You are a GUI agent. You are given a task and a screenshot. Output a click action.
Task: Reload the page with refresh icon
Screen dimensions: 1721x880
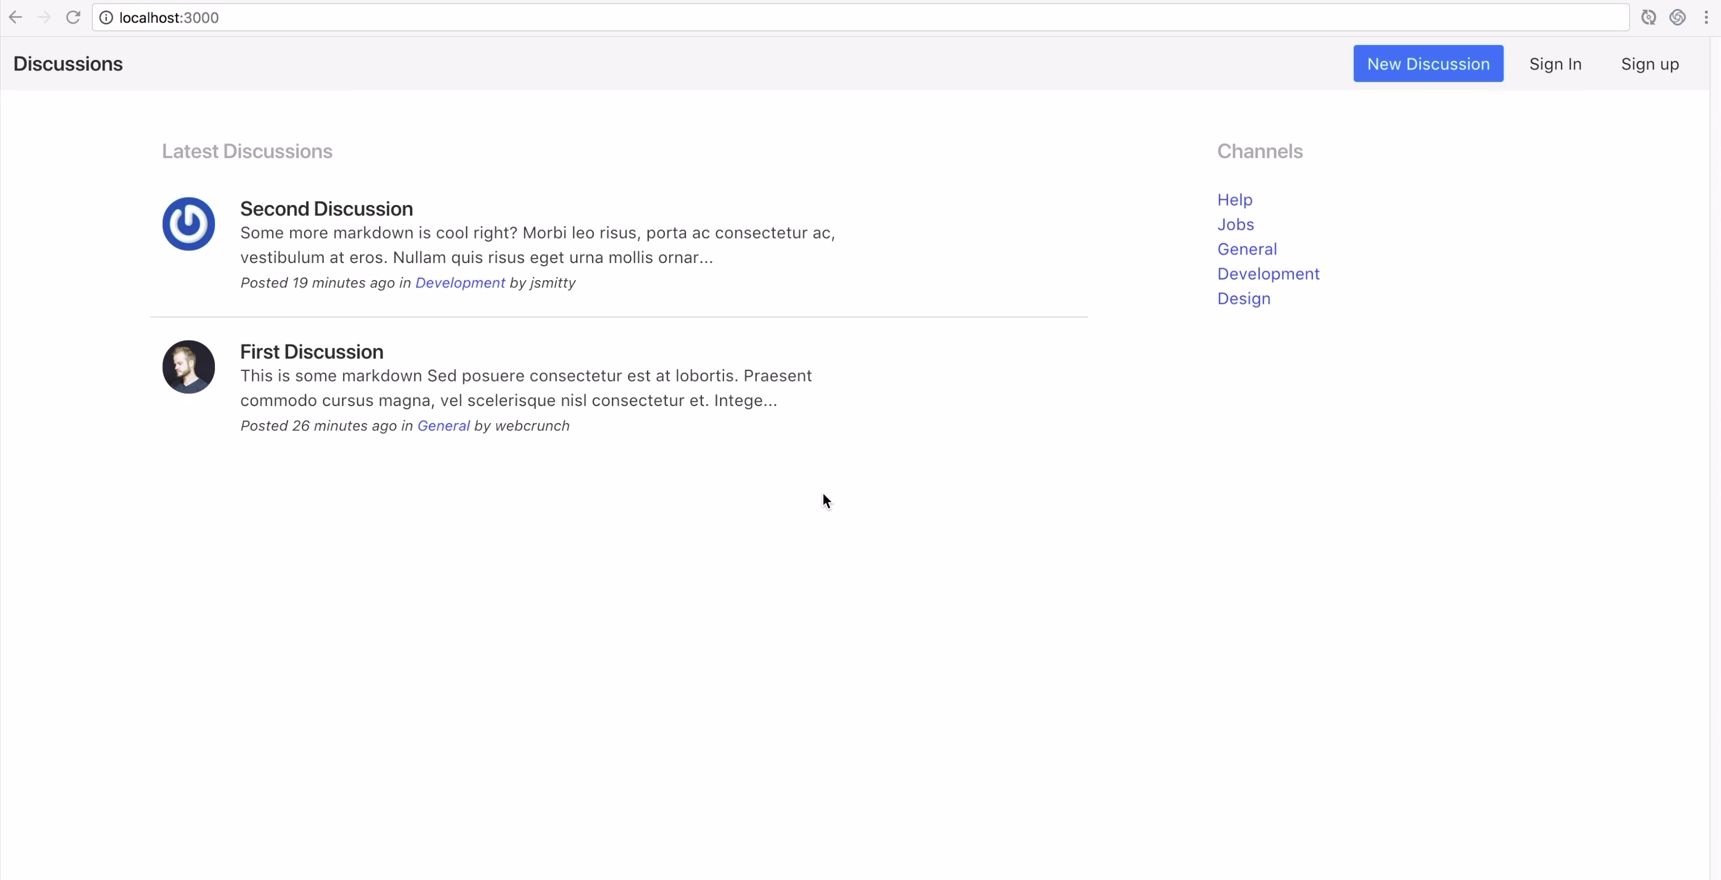[x=73, y=17]
